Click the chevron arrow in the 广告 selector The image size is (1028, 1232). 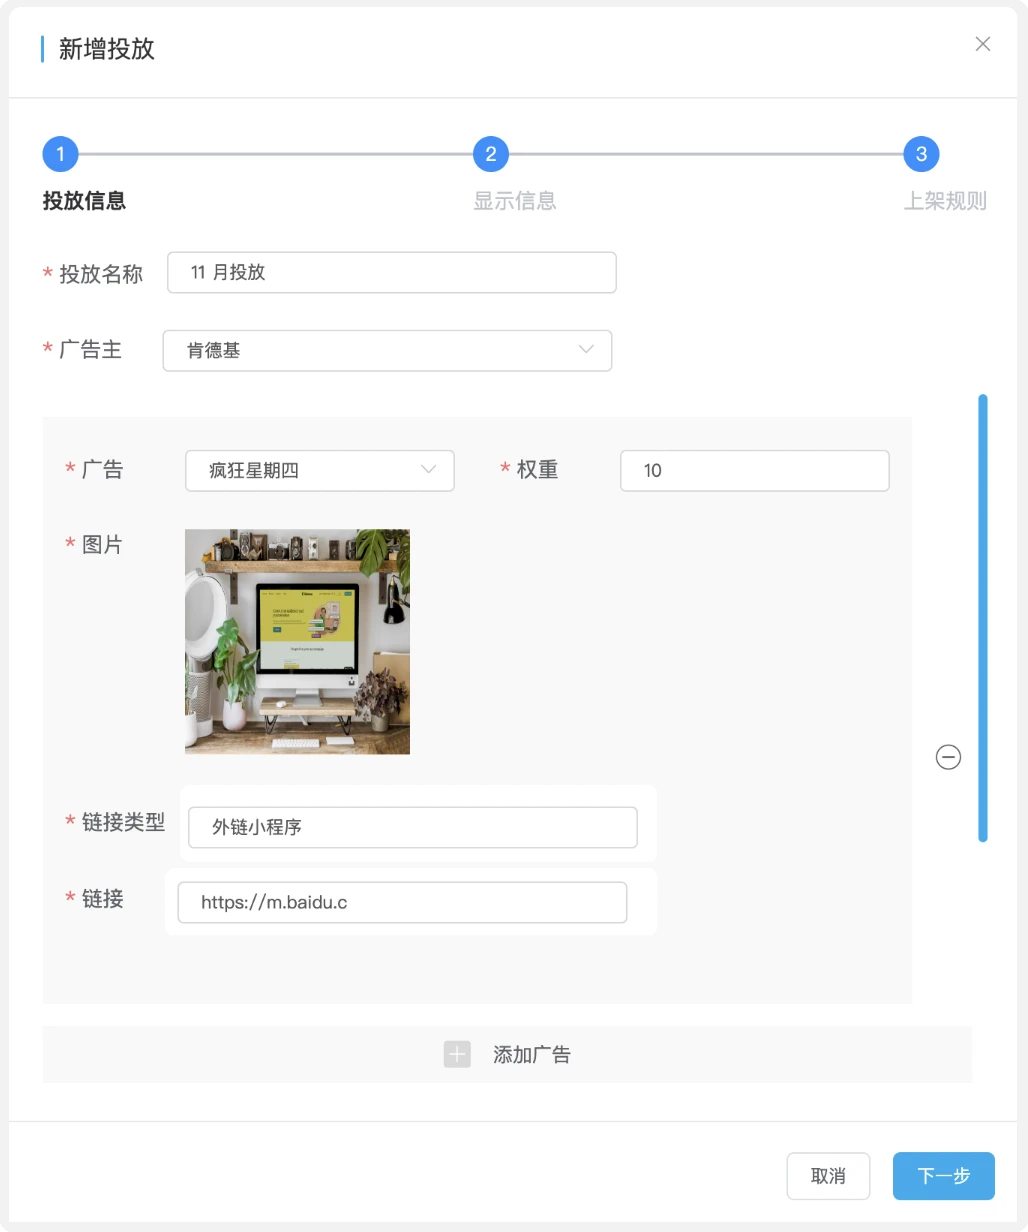(429, 470)
